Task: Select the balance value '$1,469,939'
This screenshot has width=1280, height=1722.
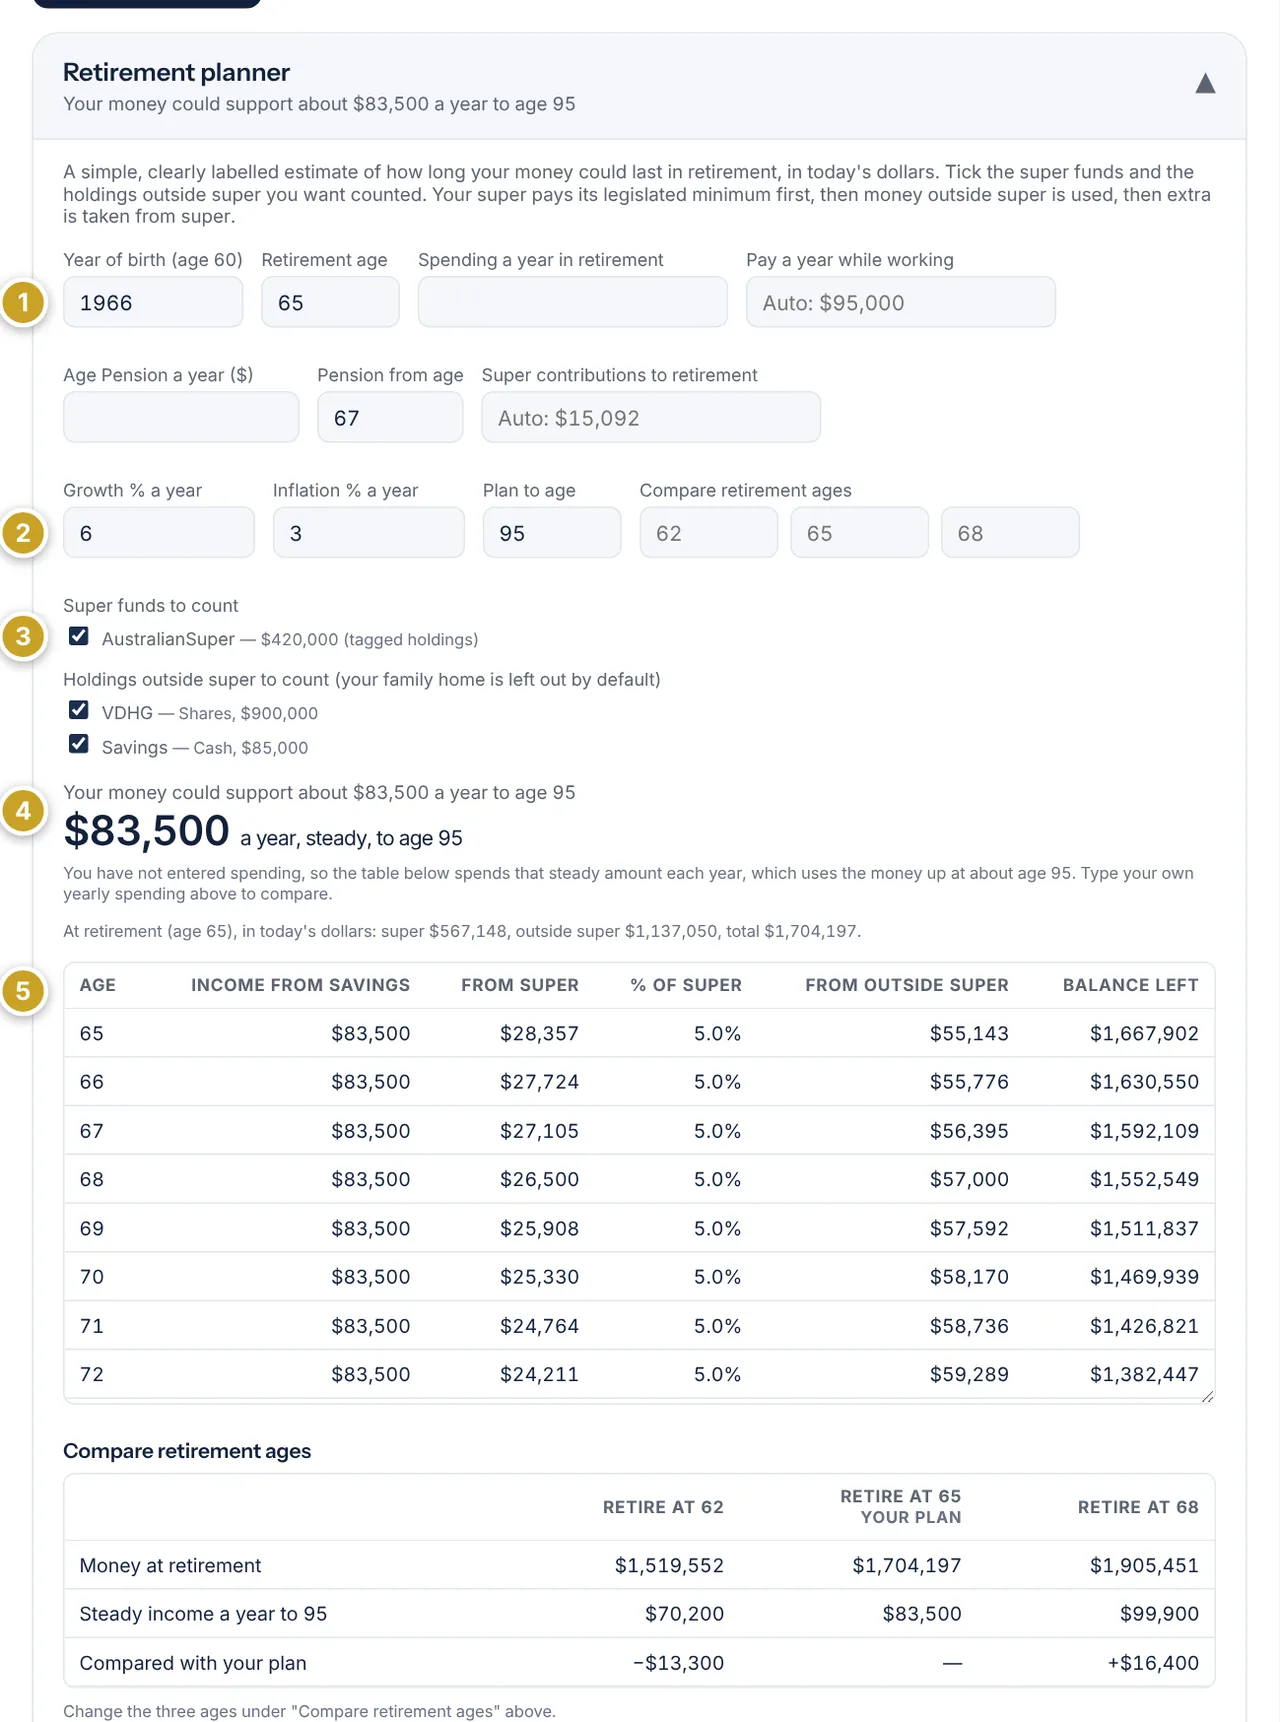Action: point(1144,1277)
